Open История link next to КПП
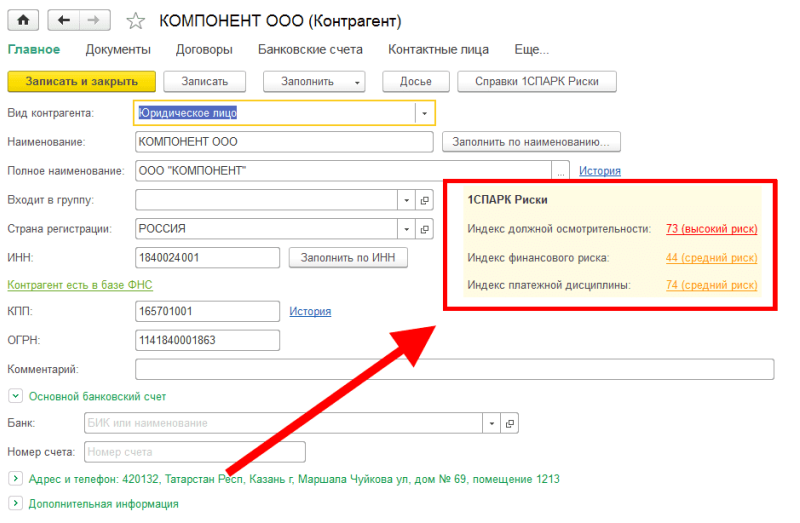Image resolution: width=800 pixels, height=523 pixels. click(x=310, y=311)
